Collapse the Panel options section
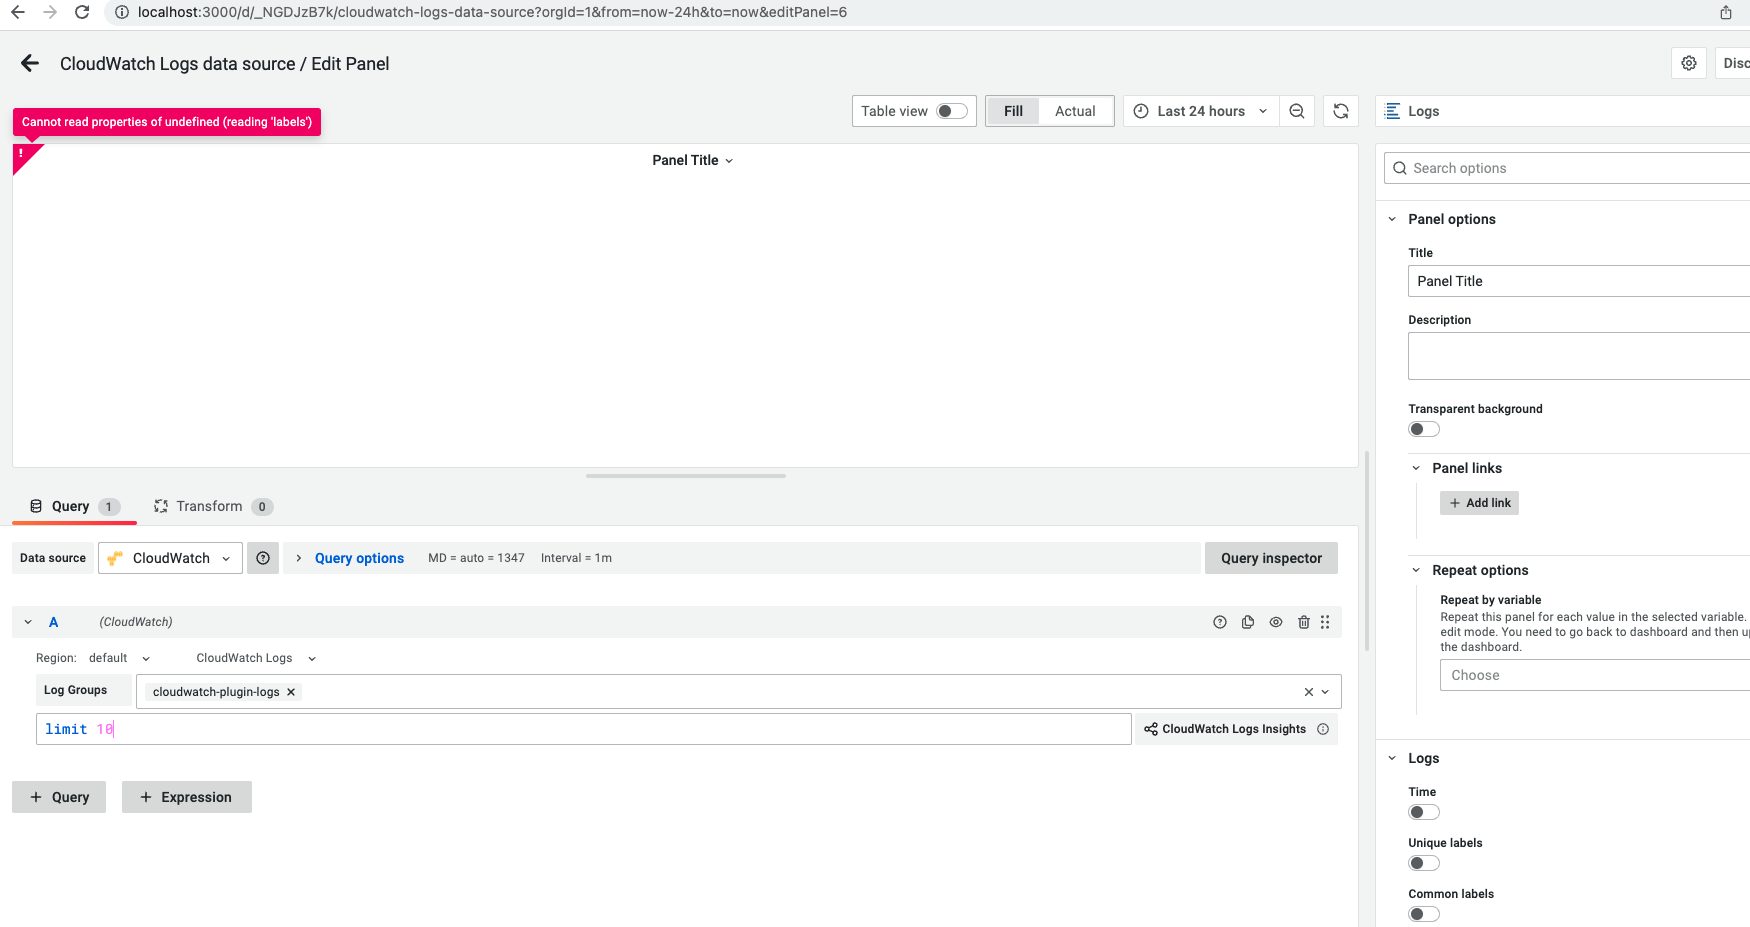This screenshot has height=927, width=1750. (x=1391, y=218)
